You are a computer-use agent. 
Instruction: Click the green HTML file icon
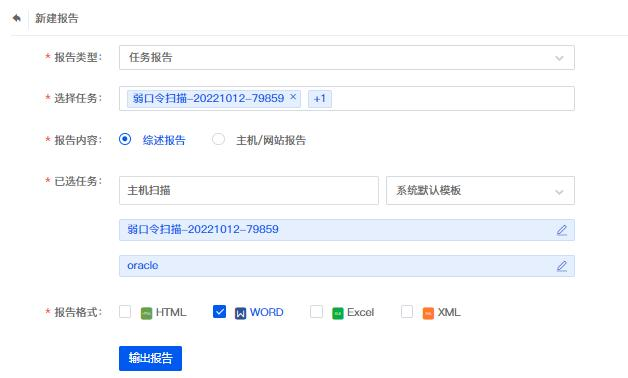pos(147,313)
